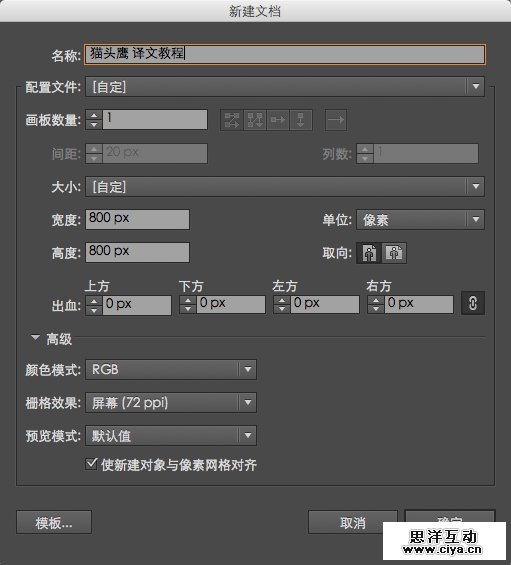Open the 大小 size dropdown

click(285, 187)
